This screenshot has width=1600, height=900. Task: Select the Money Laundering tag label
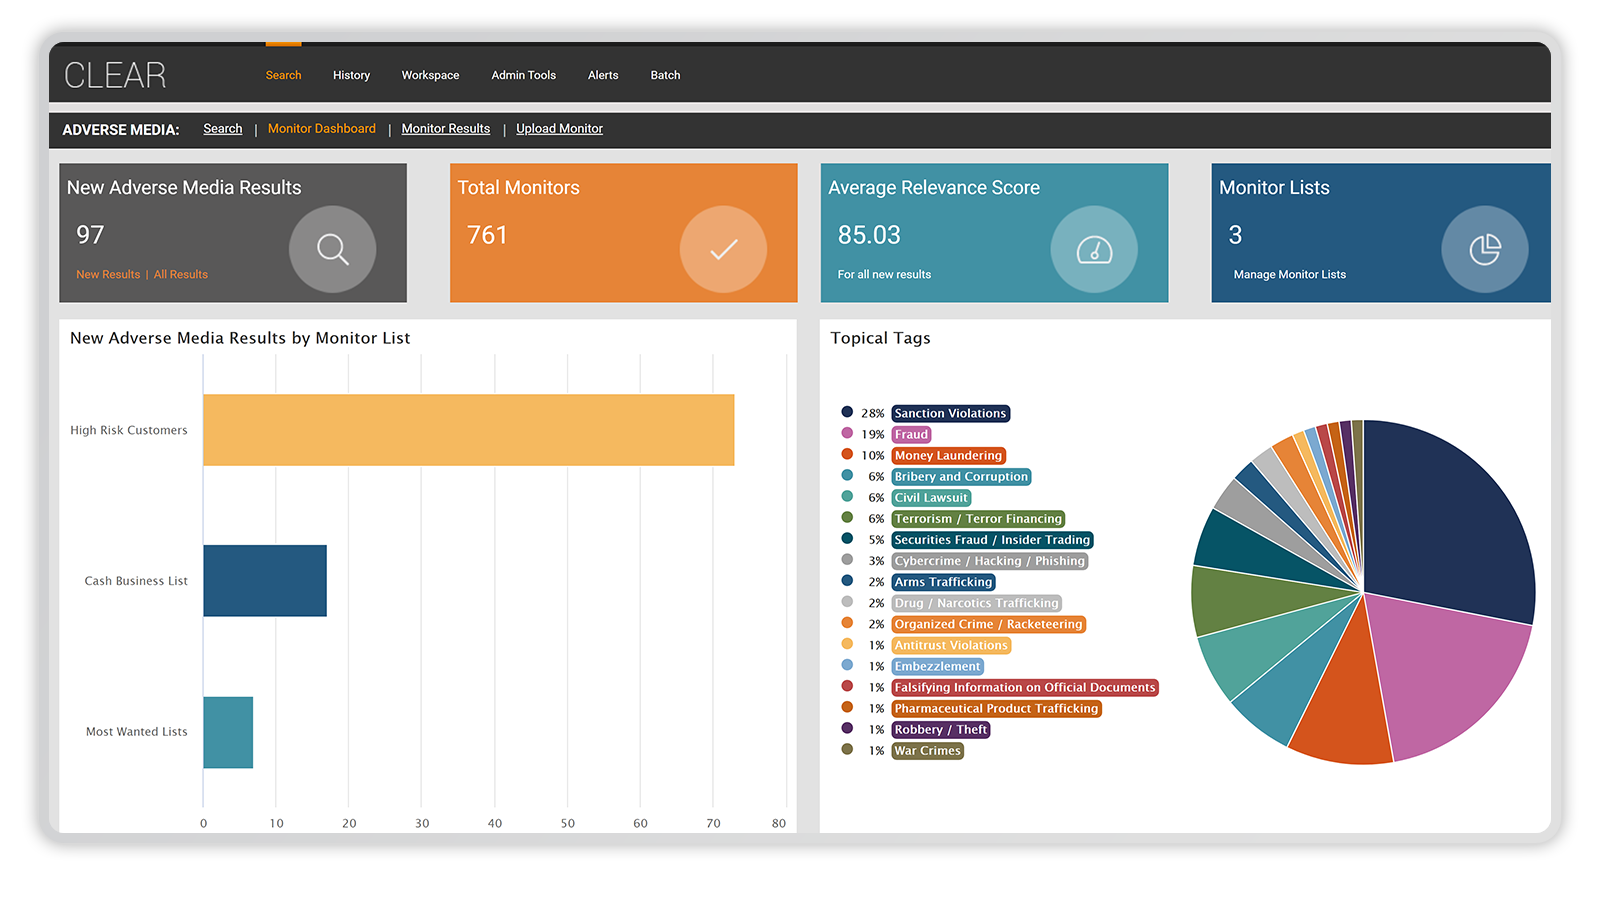pyautogui.click(x=948, y=455)
